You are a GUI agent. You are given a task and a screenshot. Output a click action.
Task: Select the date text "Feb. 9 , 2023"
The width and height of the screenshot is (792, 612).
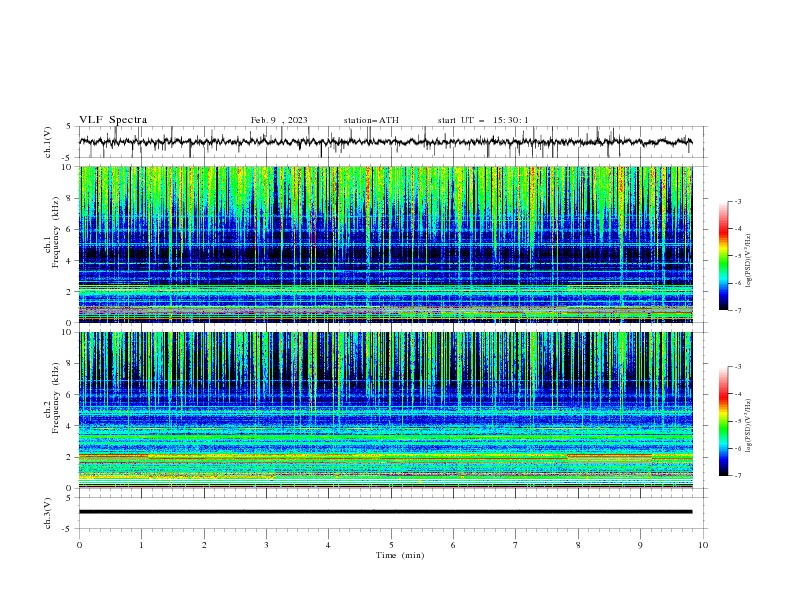click(x=279, y=120)
